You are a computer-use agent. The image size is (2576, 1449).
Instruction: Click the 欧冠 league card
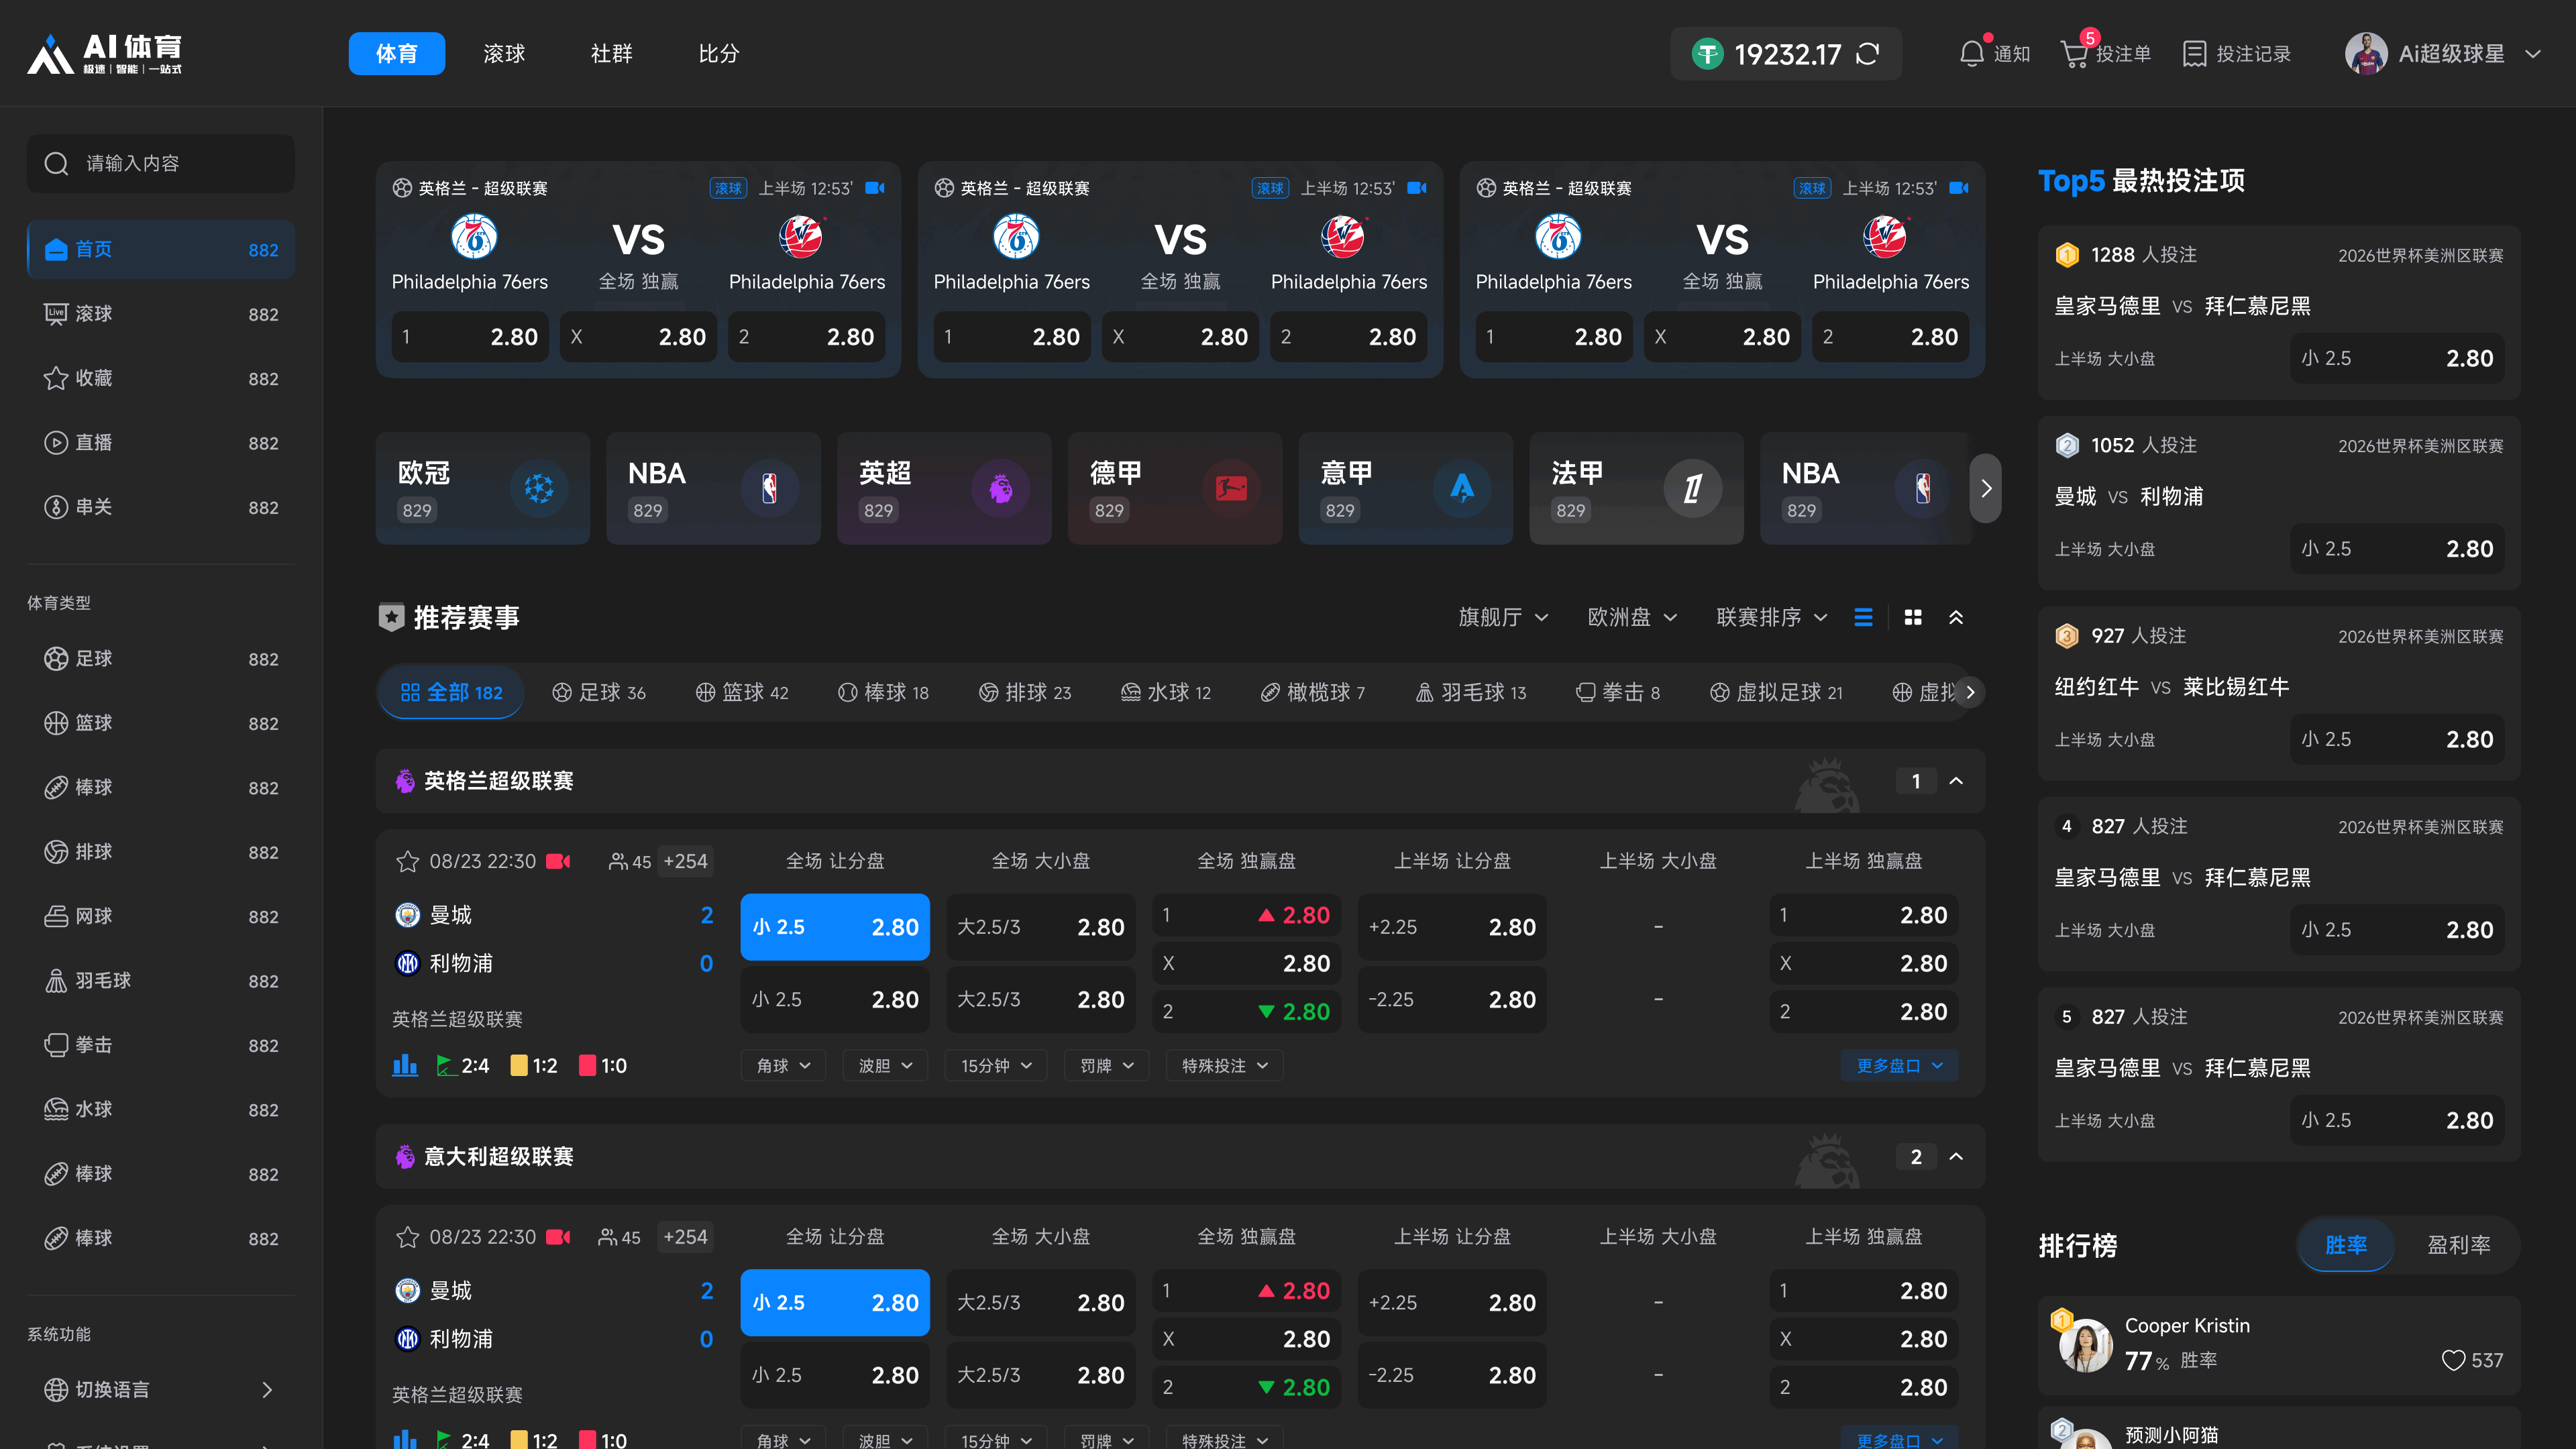coord(483,488)
